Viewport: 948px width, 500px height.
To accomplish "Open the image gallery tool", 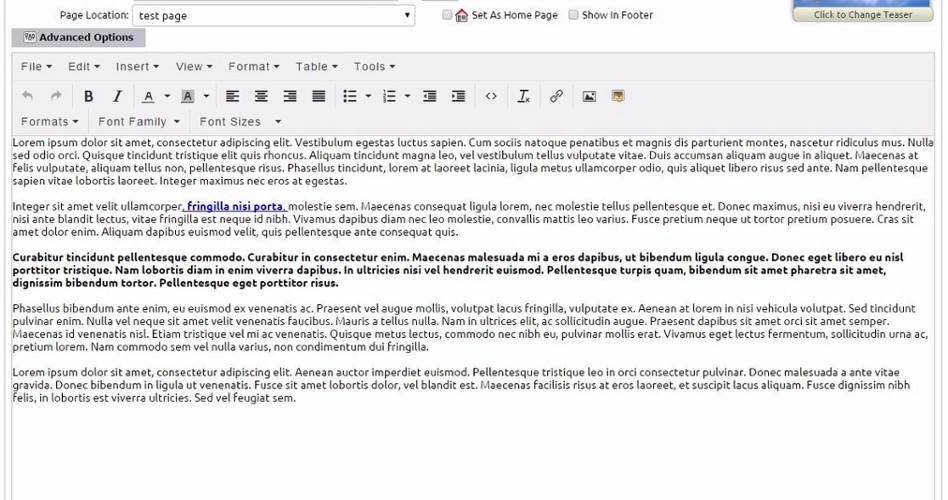I will pyautogui.click(x=618, y=96).
